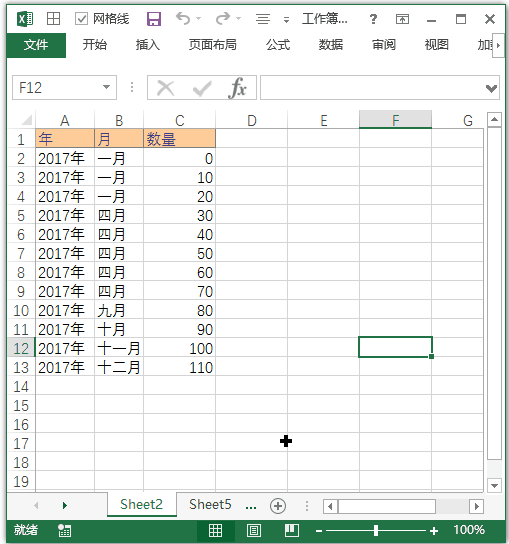Zoom out with the minus button
509x544 pixels.
[319, 531]
